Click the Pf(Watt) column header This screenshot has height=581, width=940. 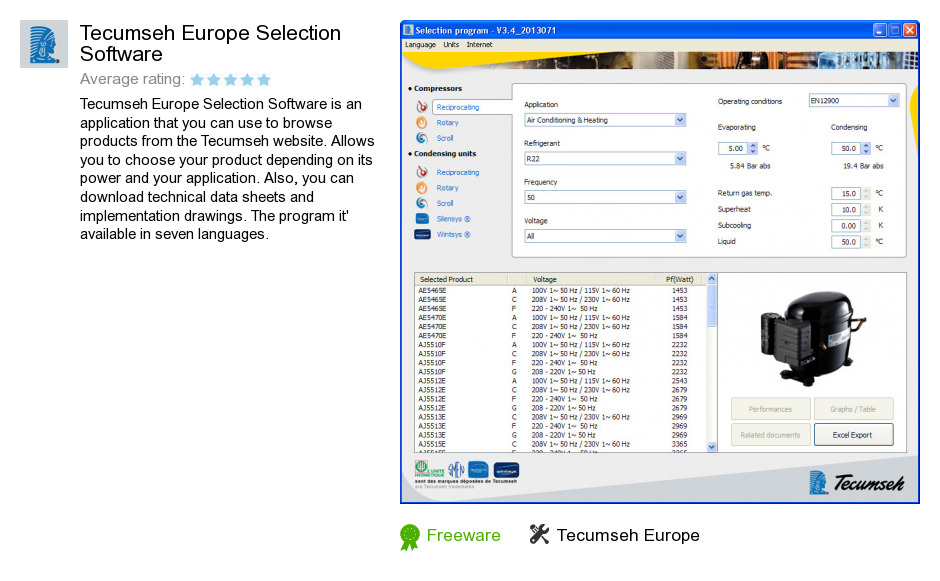click(681, 279)
